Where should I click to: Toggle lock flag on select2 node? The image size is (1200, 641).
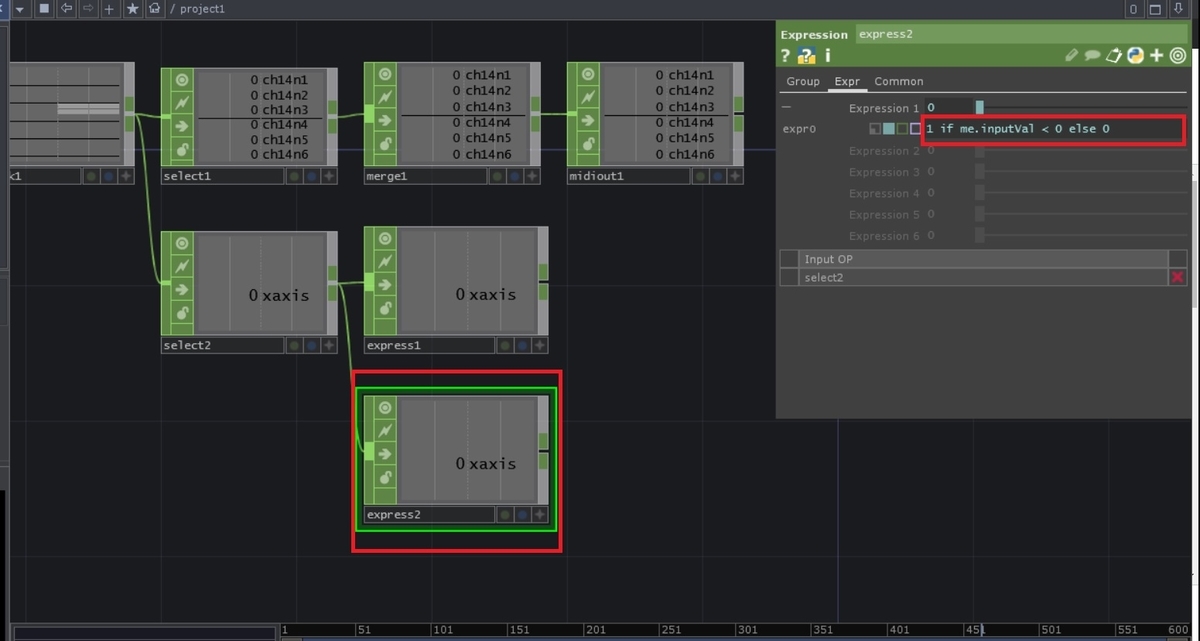click(182, 314)
